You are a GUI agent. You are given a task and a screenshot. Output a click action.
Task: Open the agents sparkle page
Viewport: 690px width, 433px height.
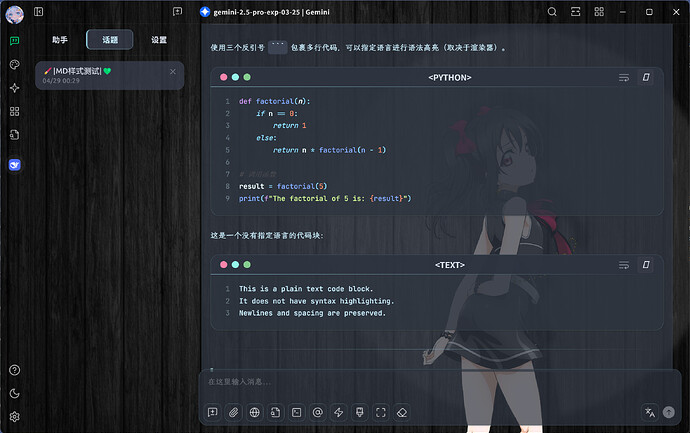15,88
